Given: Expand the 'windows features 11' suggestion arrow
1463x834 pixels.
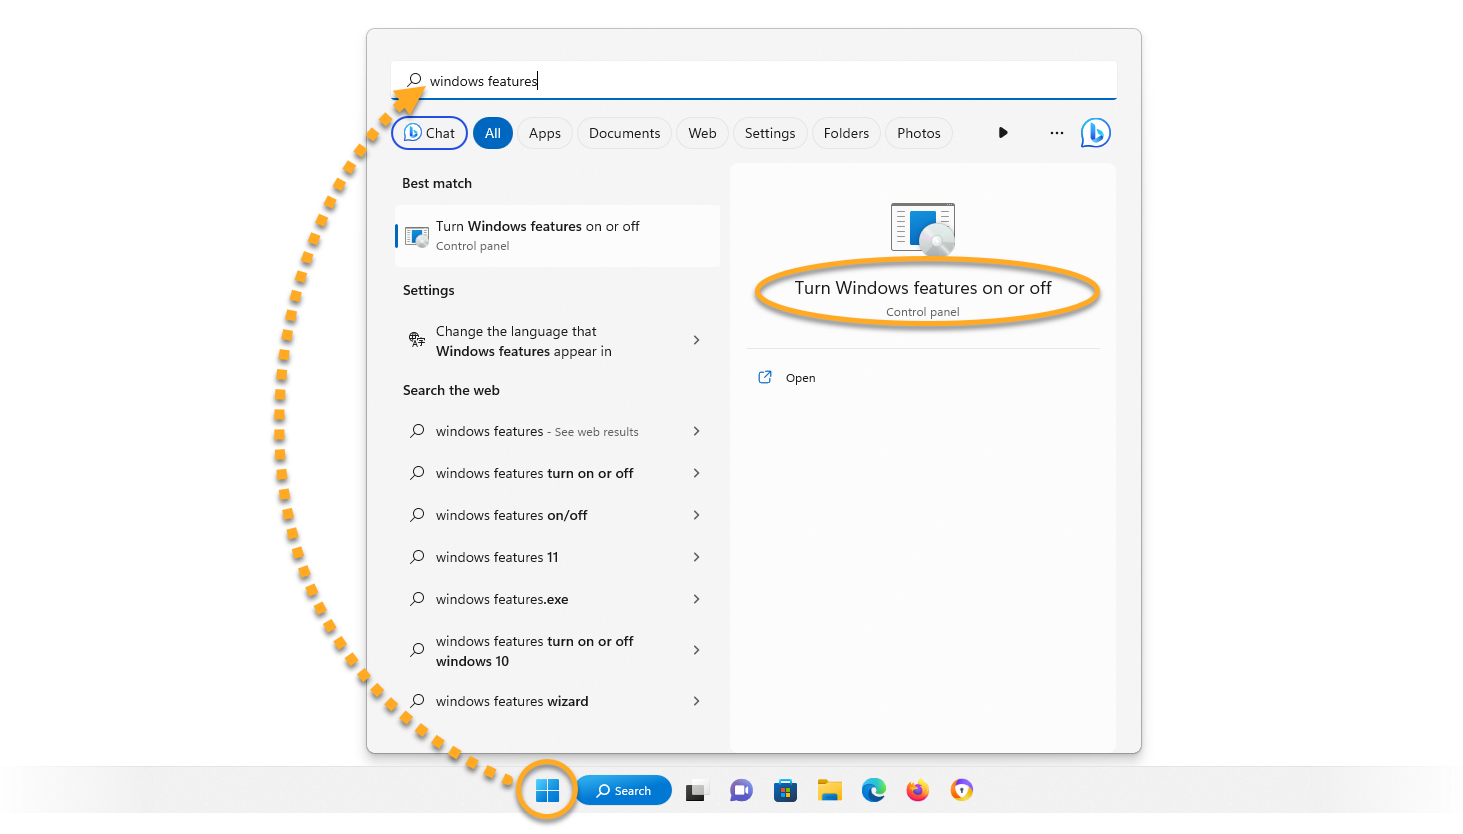Looking at the screenshot, I should point(697,557).
